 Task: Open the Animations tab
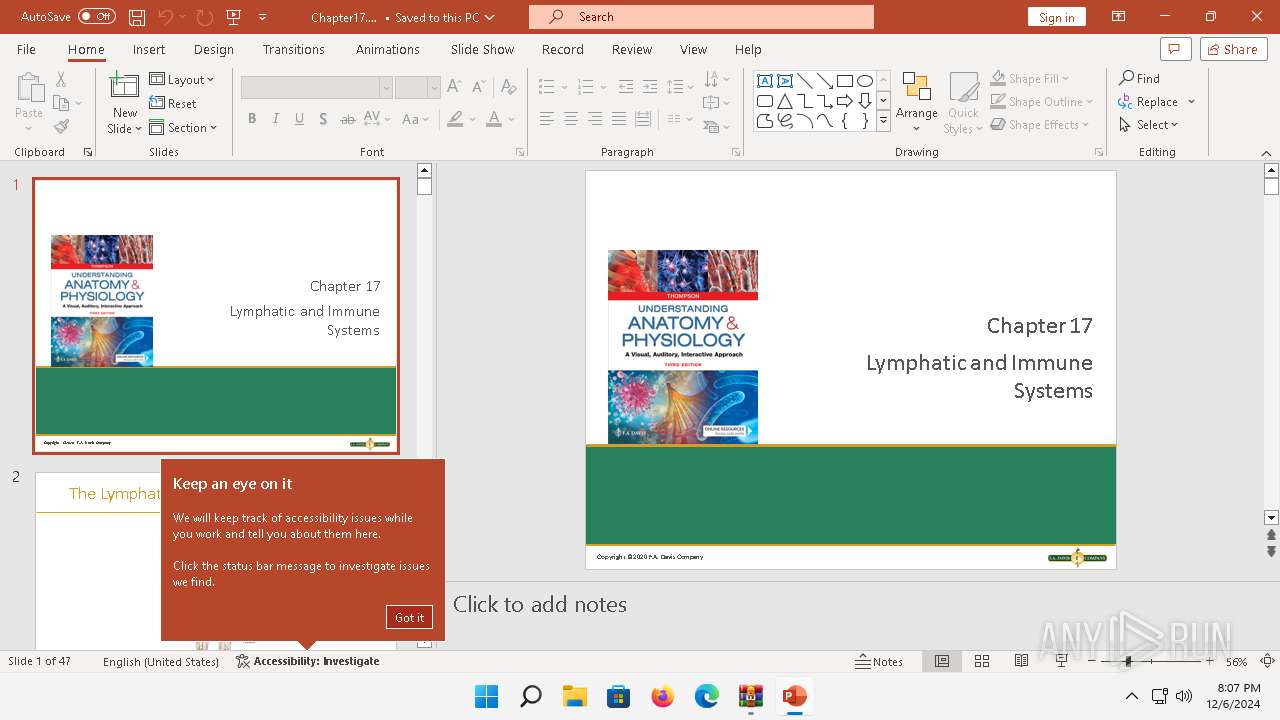(x=388, y=49)
